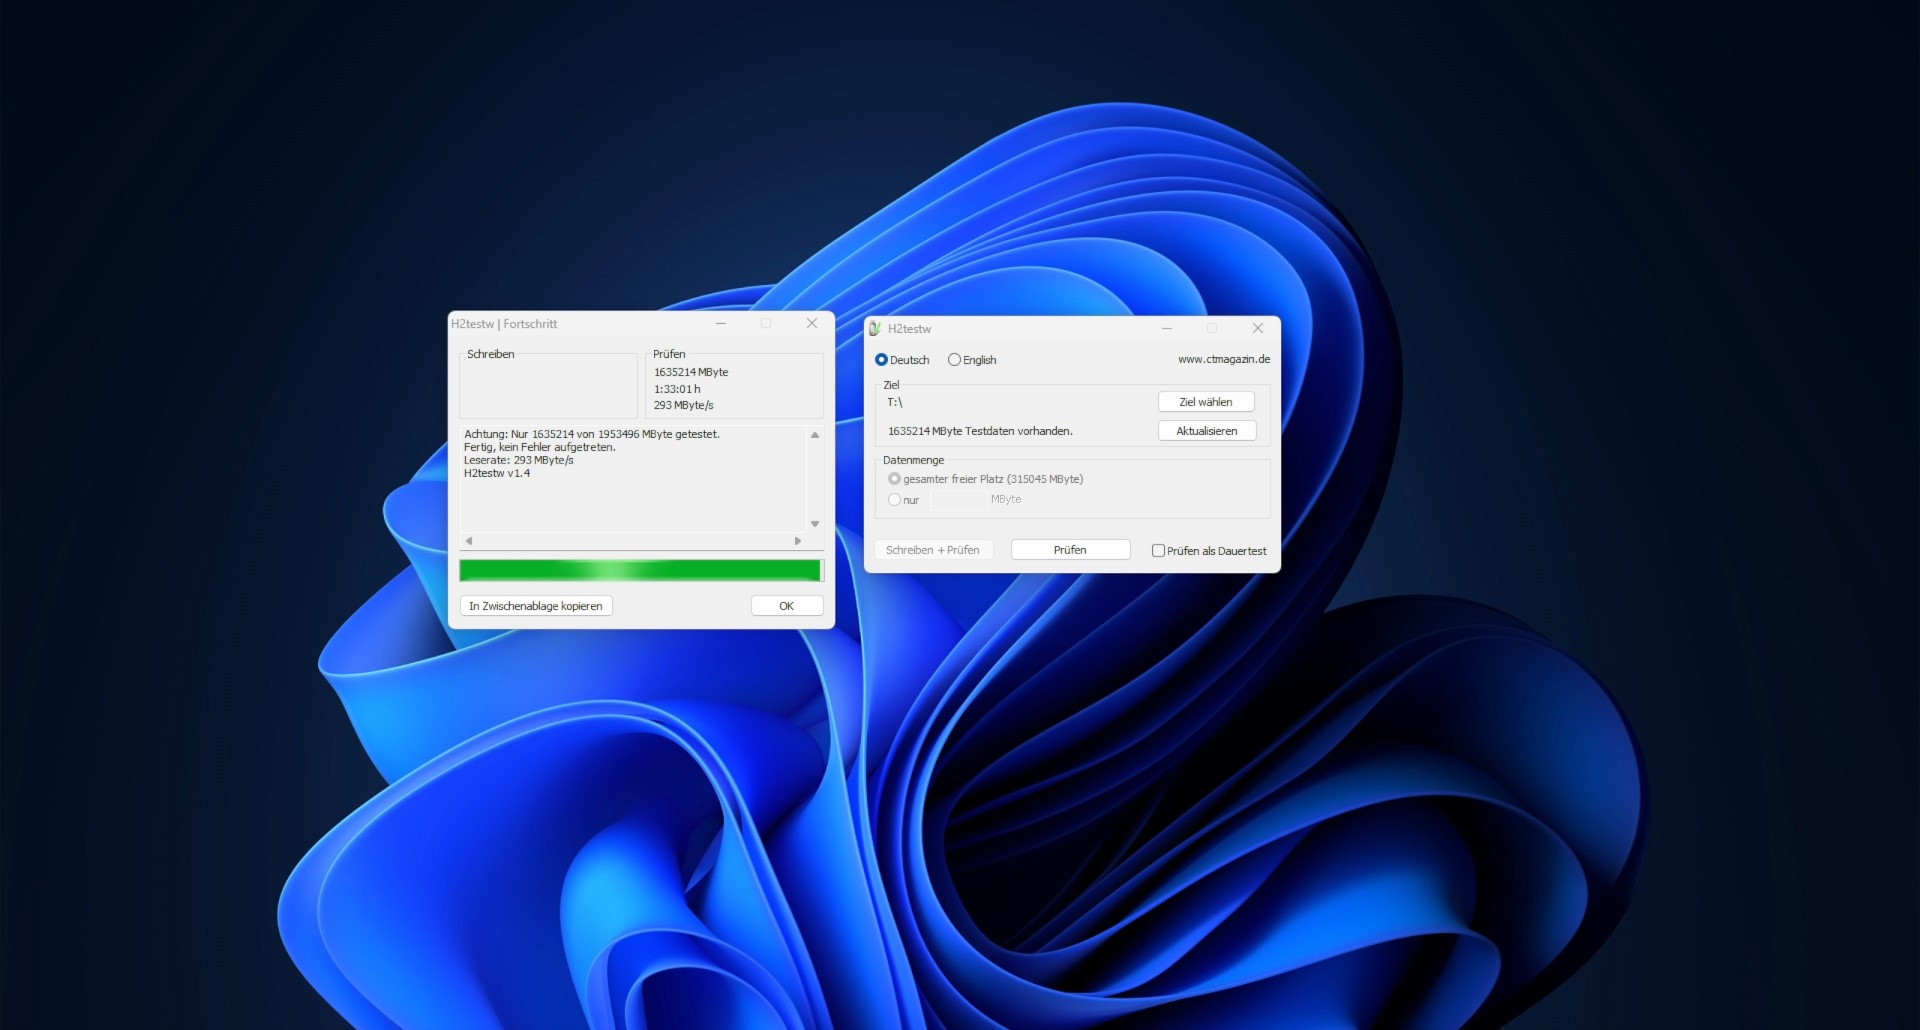Enable 'Prüfen als Dauertest'
Image resolution: width=1920 pixels, height=1030 pixels.
coord(1158,550)
